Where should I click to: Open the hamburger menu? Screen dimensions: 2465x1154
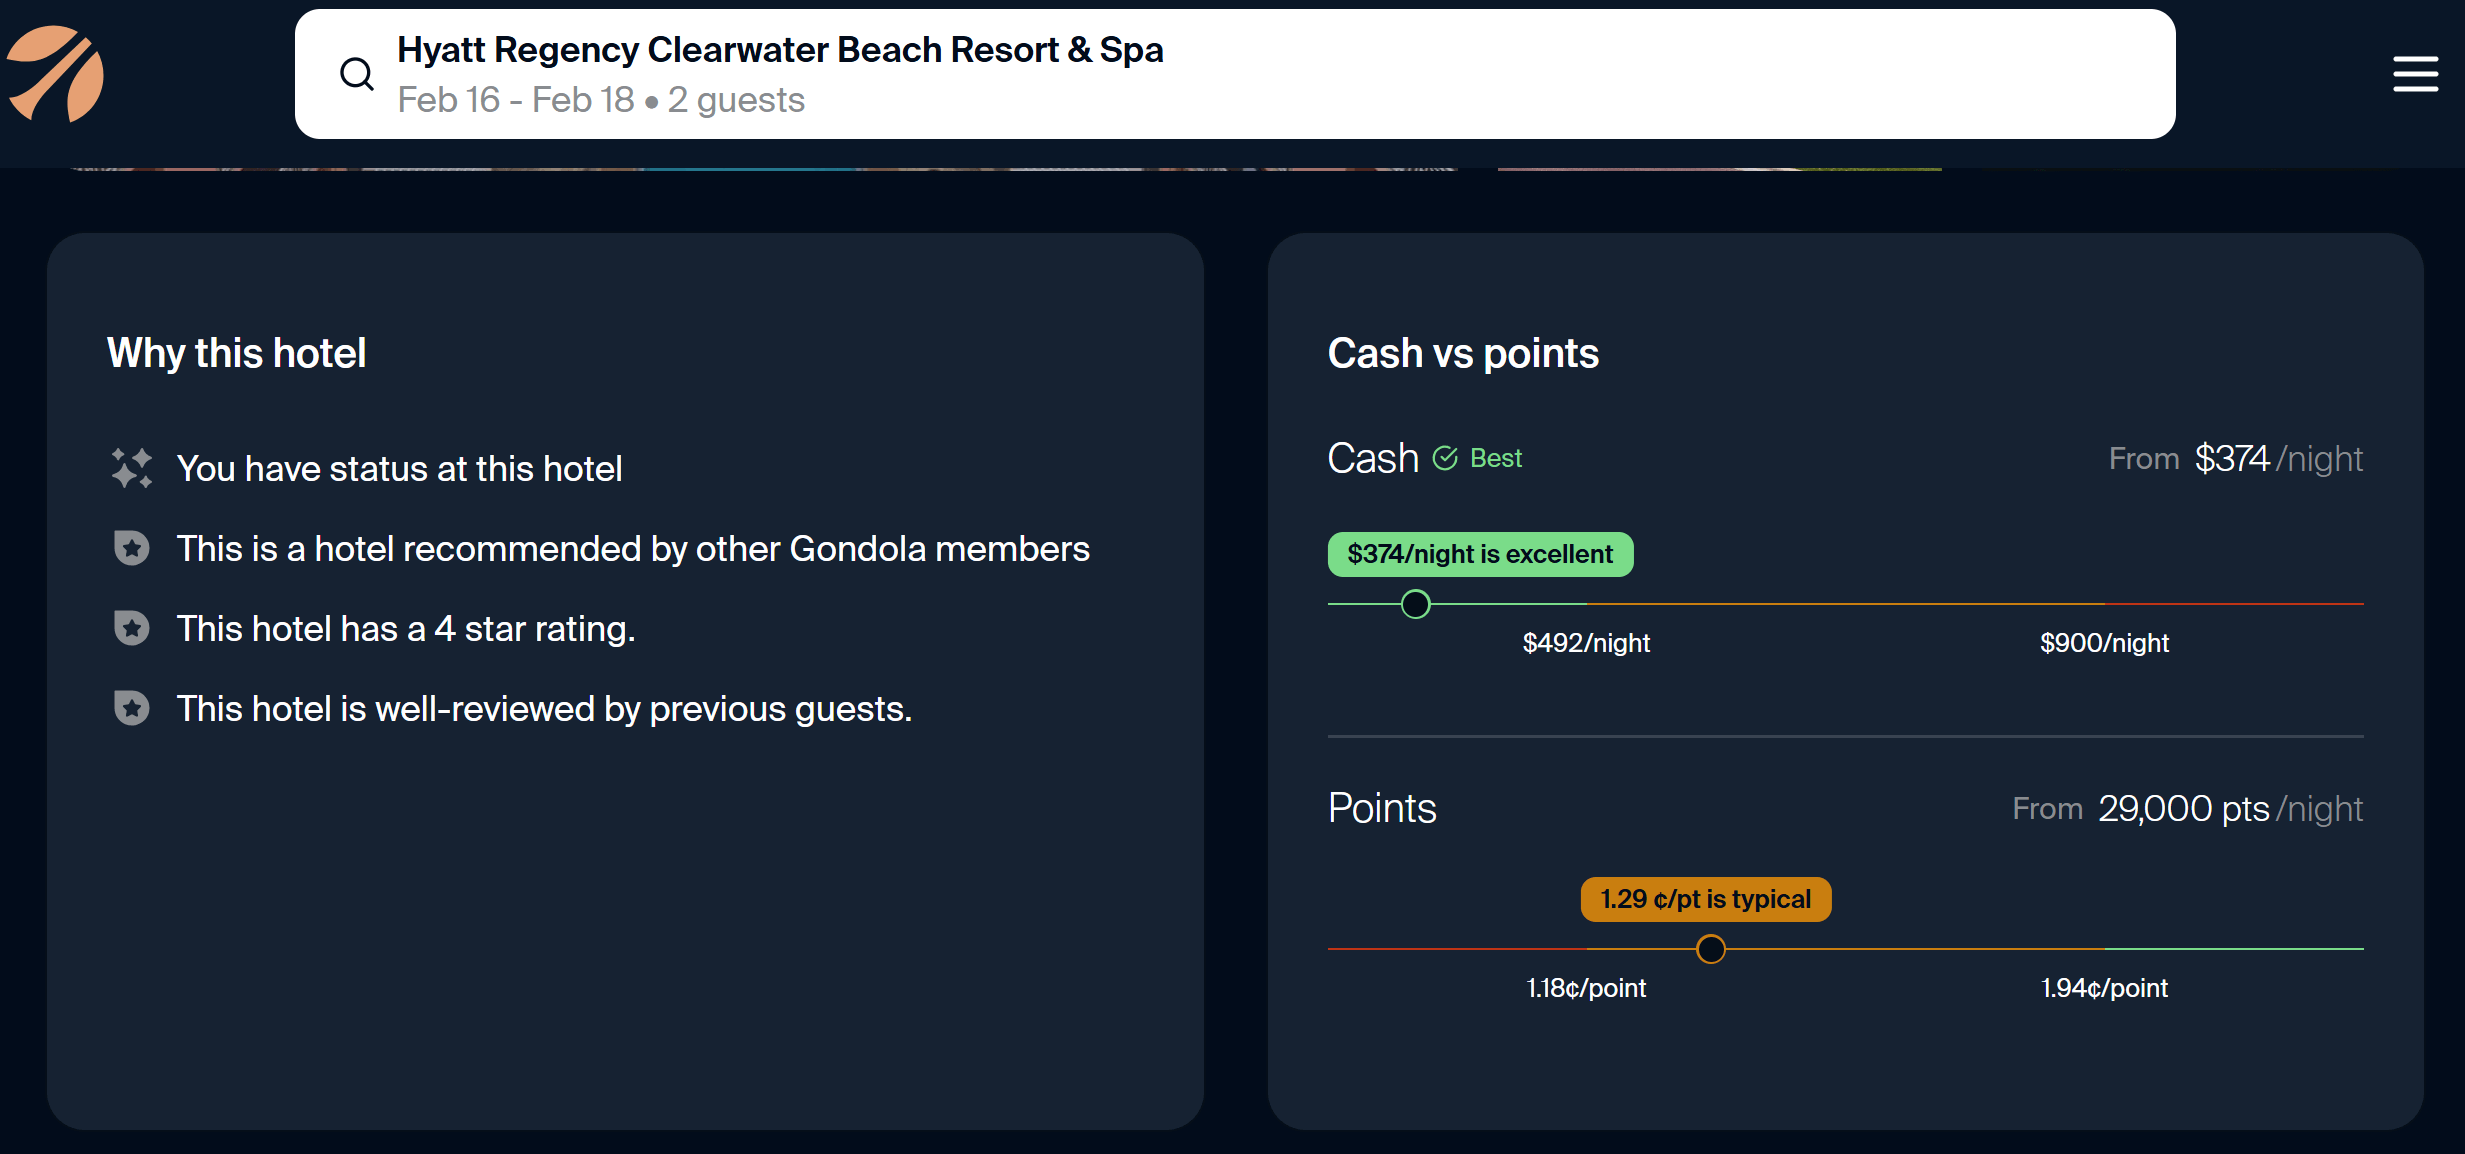click(2414, 74)
